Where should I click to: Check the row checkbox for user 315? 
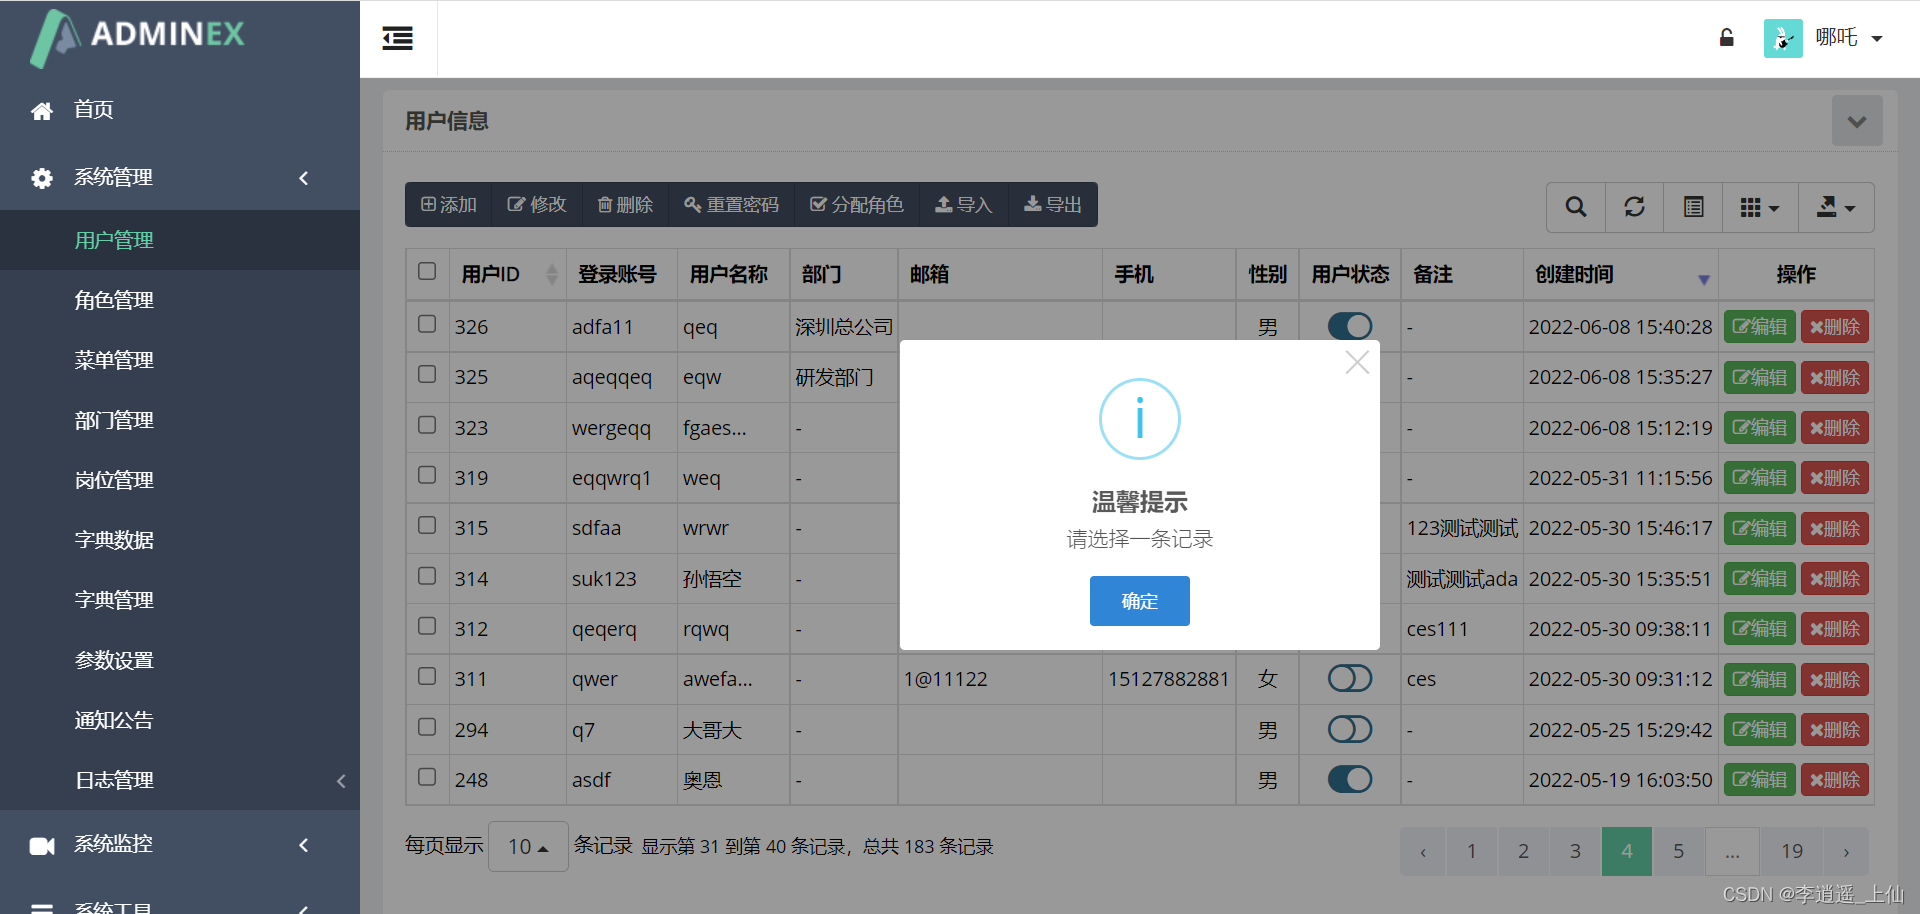click(427, 525)
